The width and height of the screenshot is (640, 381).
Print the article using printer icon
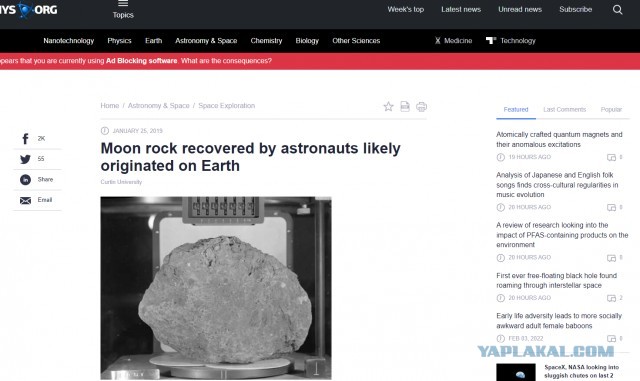(x=421, y=107)
